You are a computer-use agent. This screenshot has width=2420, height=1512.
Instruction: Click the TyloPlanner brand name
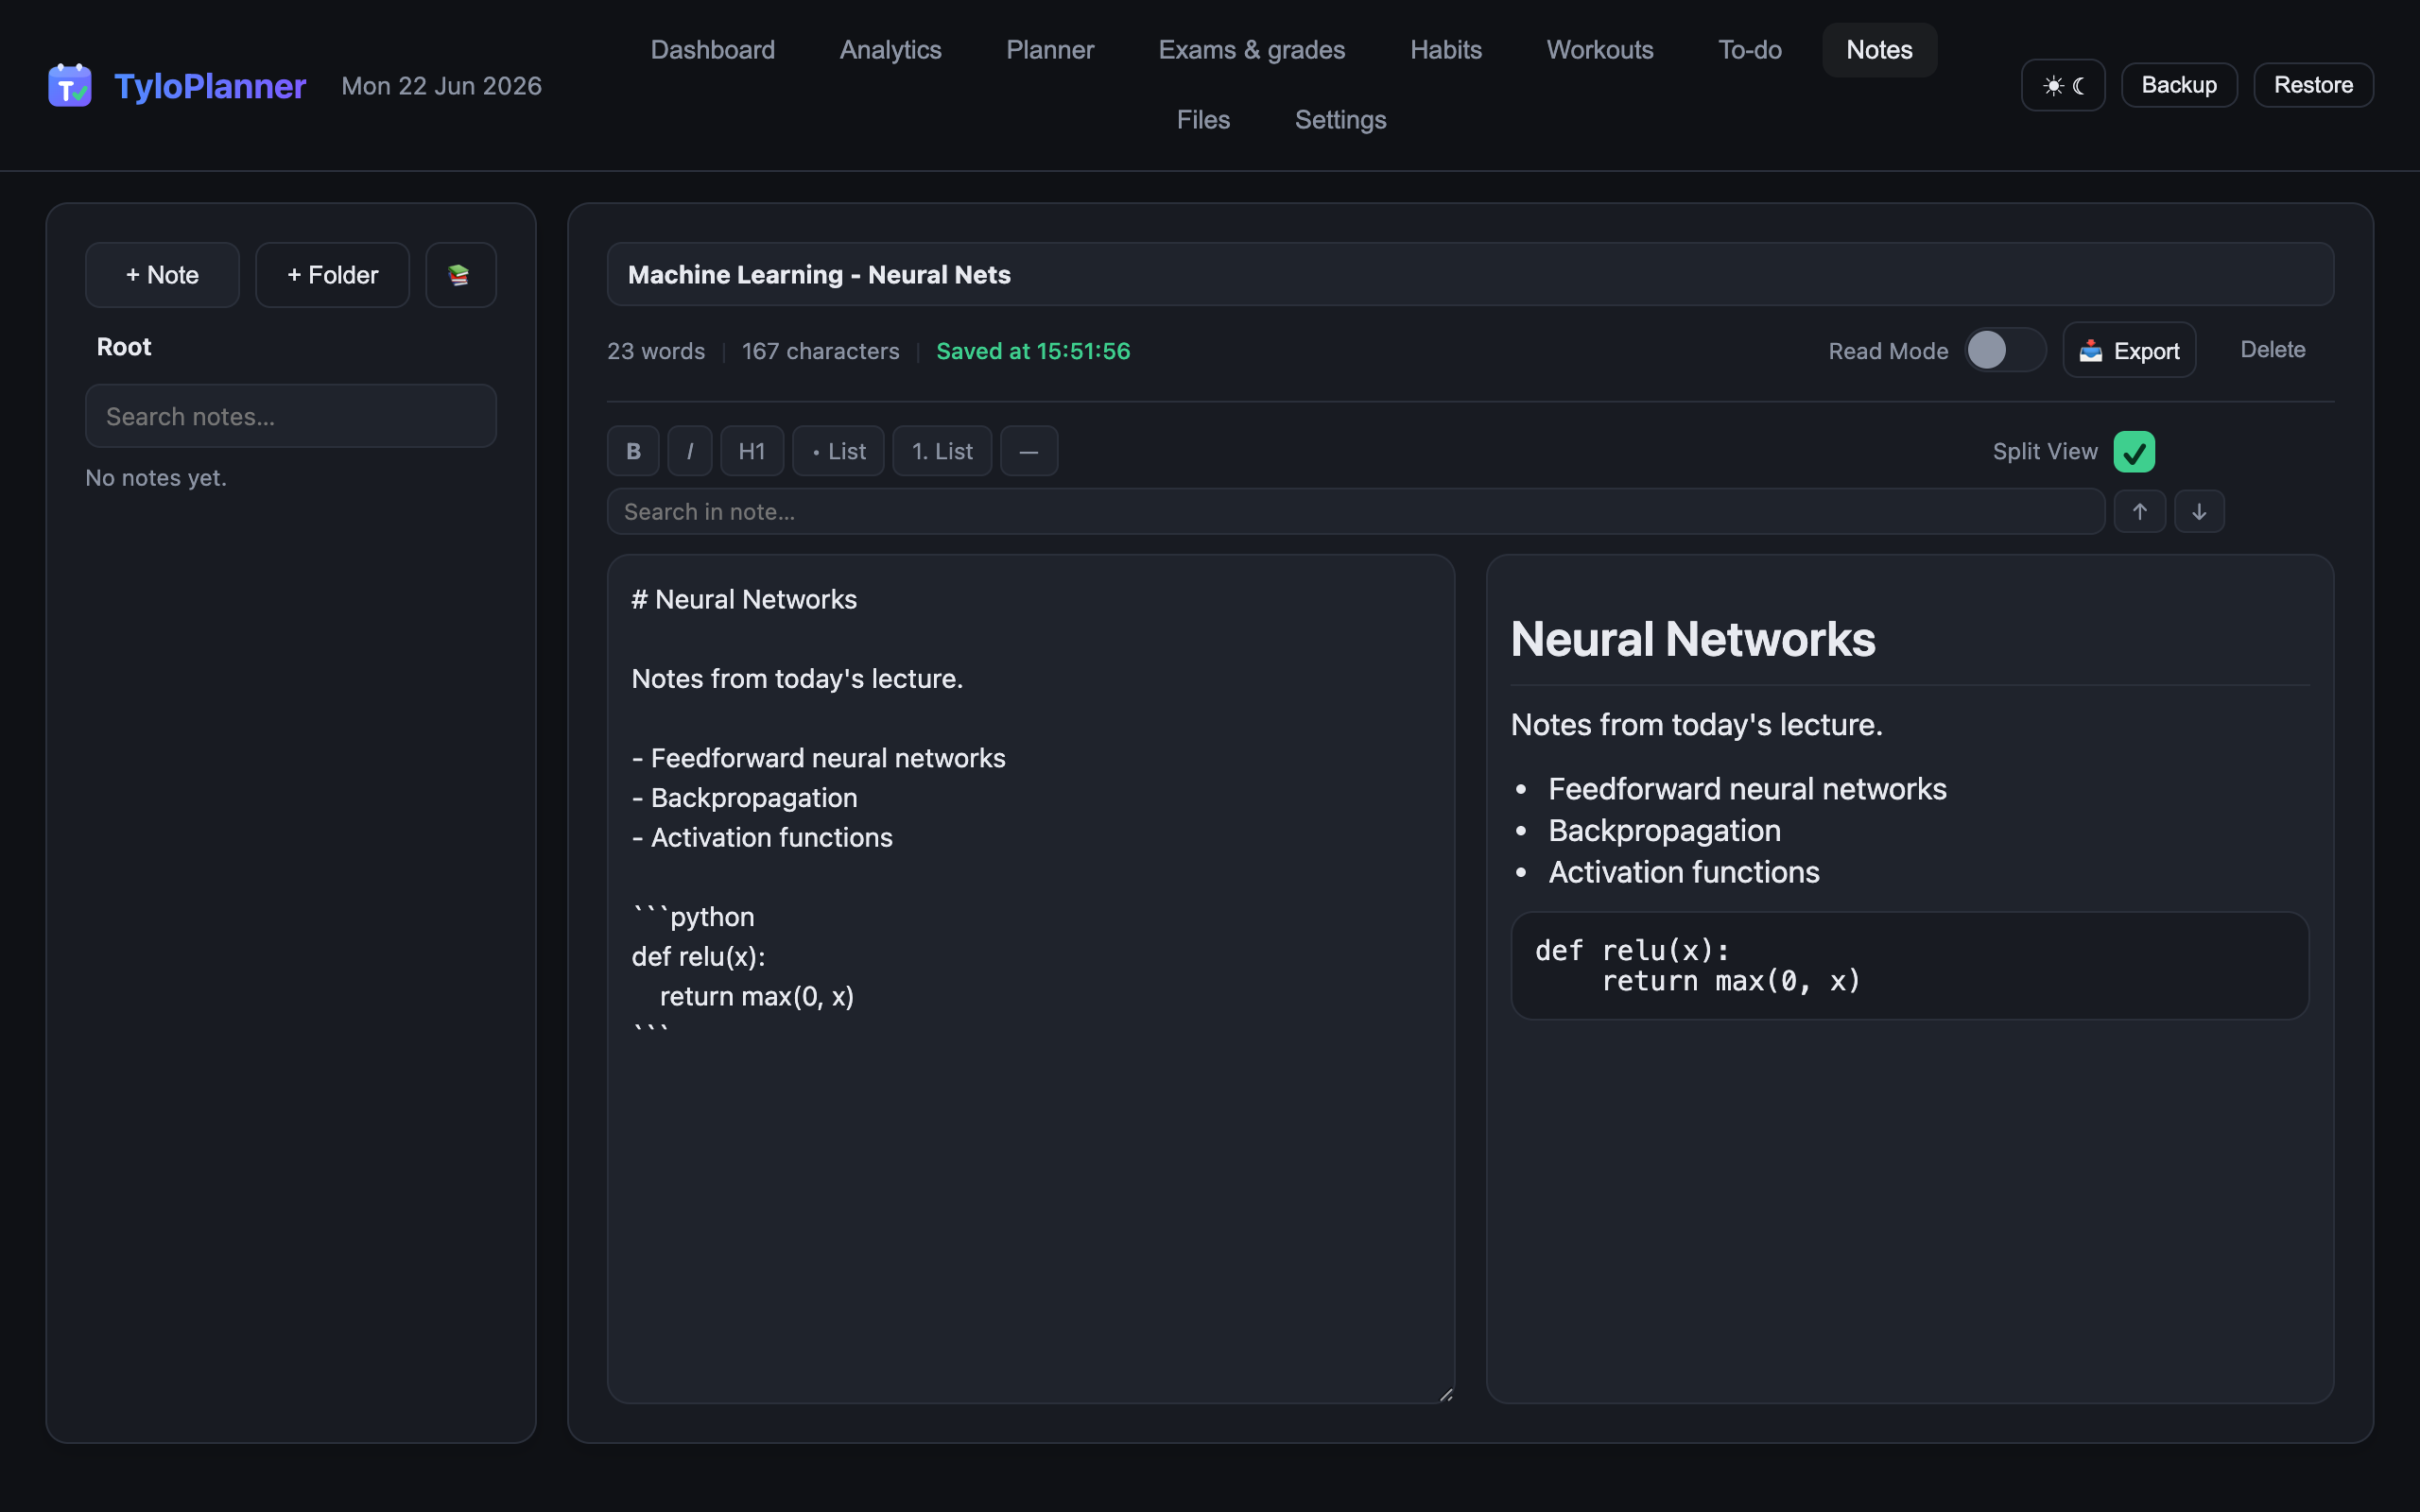click(210, 86)
